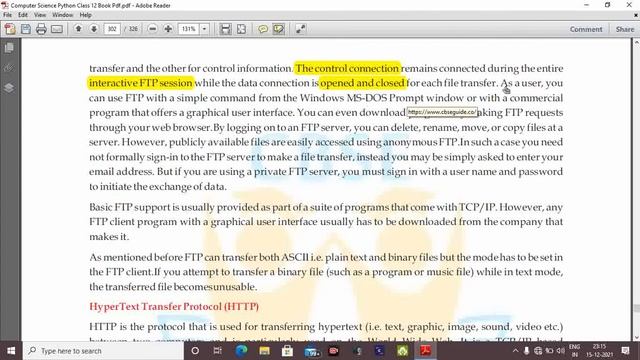Send file by email envelope icon
This screenshot has width=640, height=360.
coord(57,29)
